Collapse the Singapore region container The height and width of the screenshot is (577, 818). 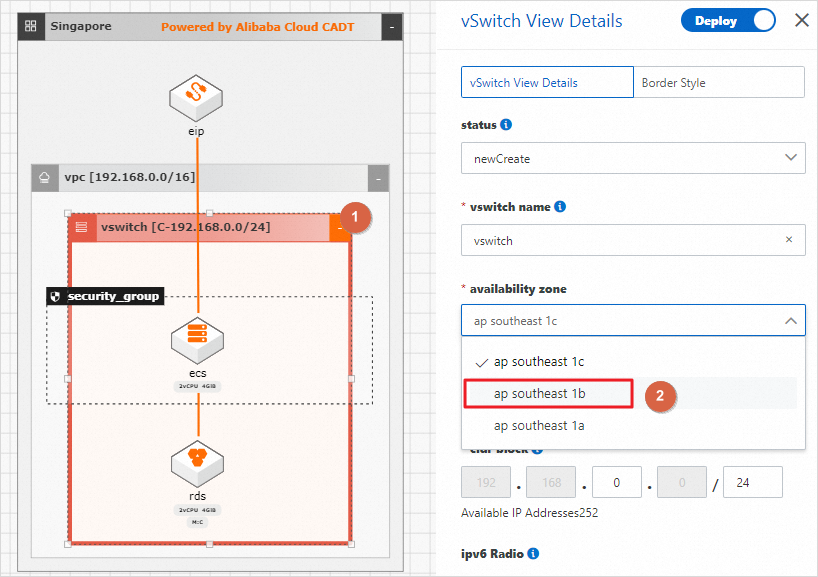[x=392, y=27]
